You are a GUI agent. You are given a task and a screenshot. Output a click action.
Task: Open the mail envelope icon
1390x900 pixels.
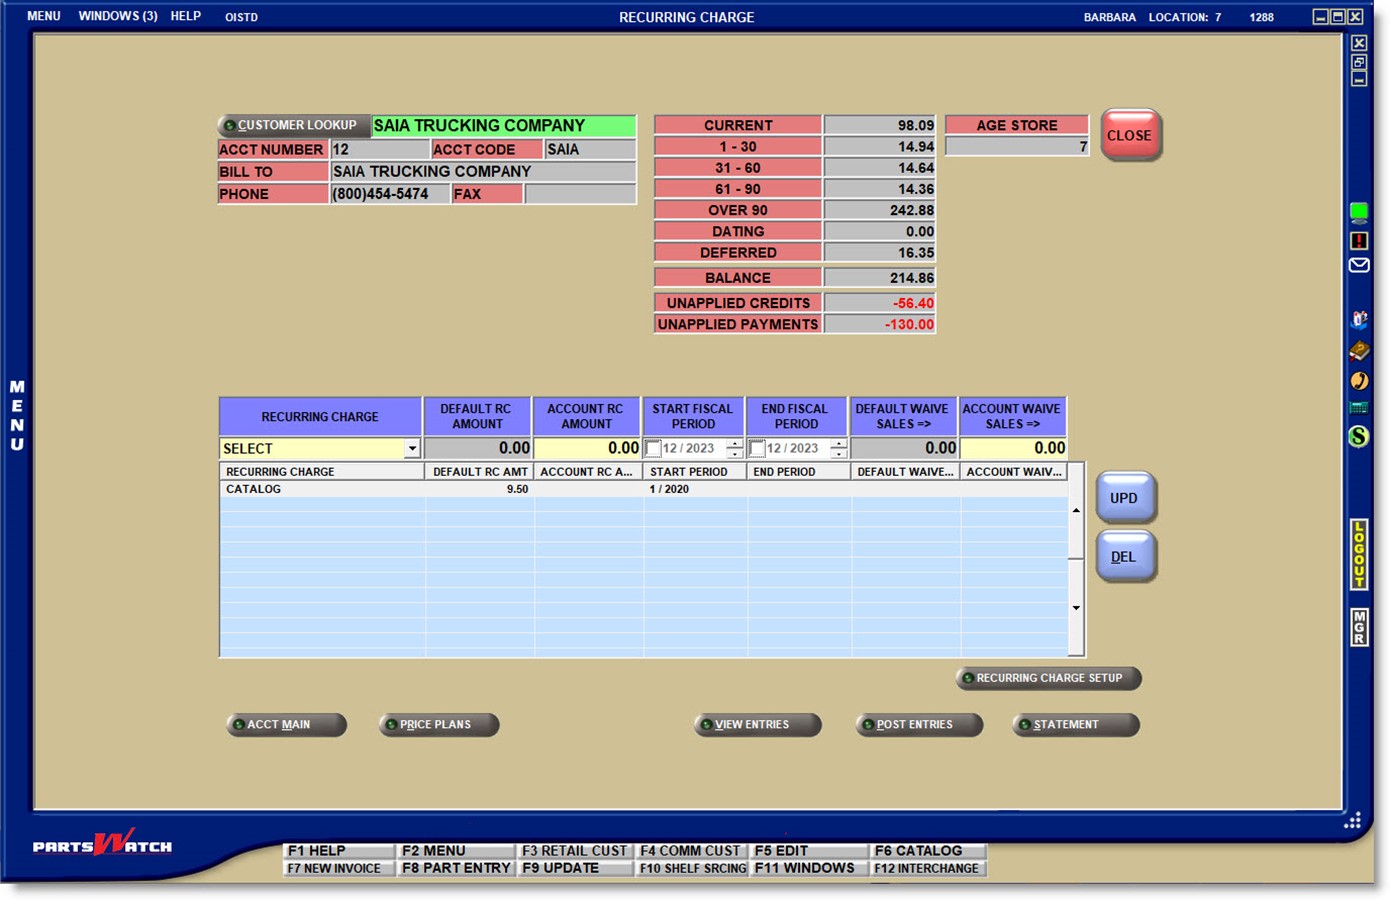click(x=1358, y=266)
